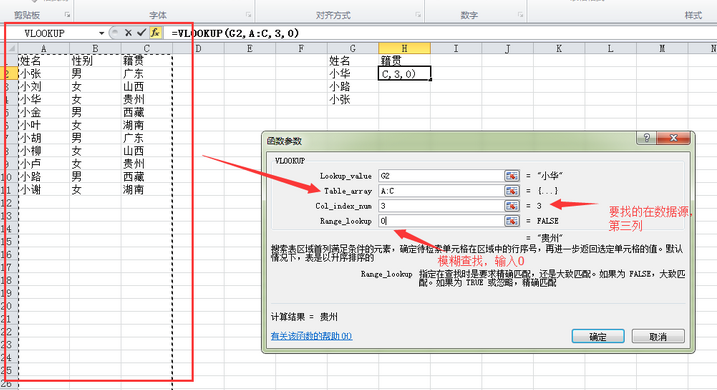This screenshot has width=717, height=390.
Task: Click the cancel X icon in formula bar
Action: [x=128, y=32]
